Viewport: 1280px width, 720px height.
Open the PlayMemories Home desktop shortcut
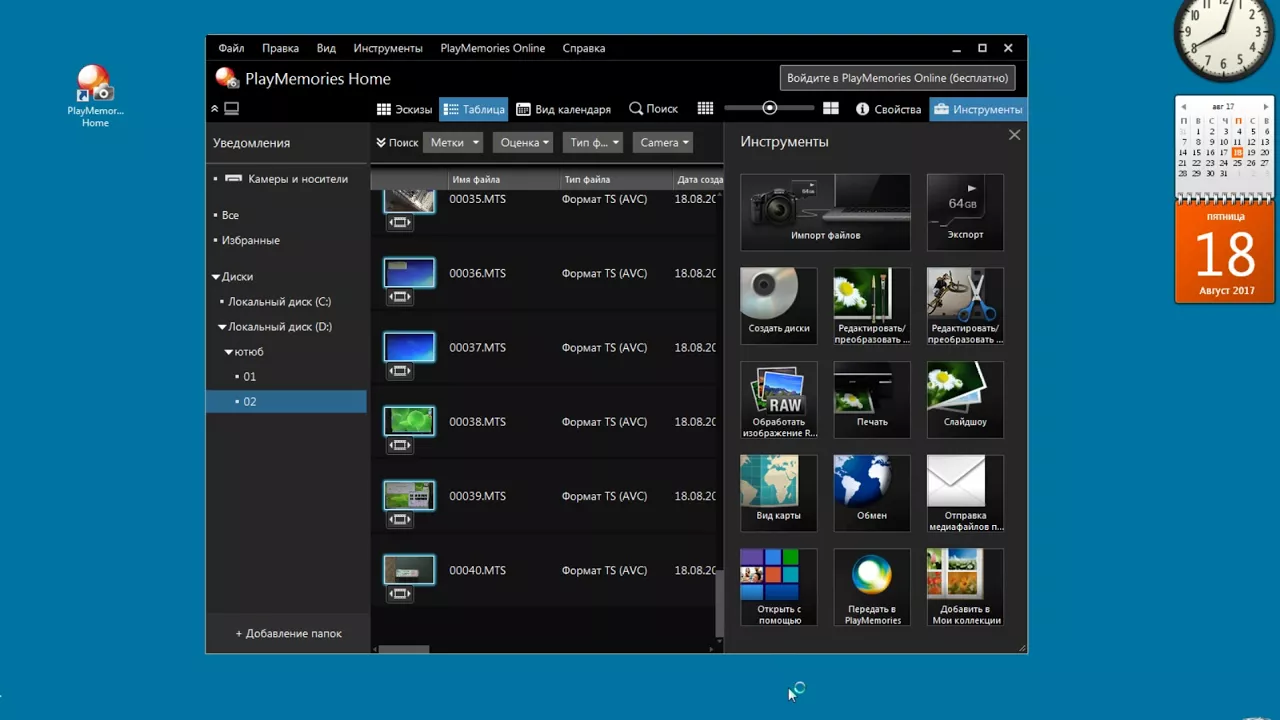click(95, 96)
